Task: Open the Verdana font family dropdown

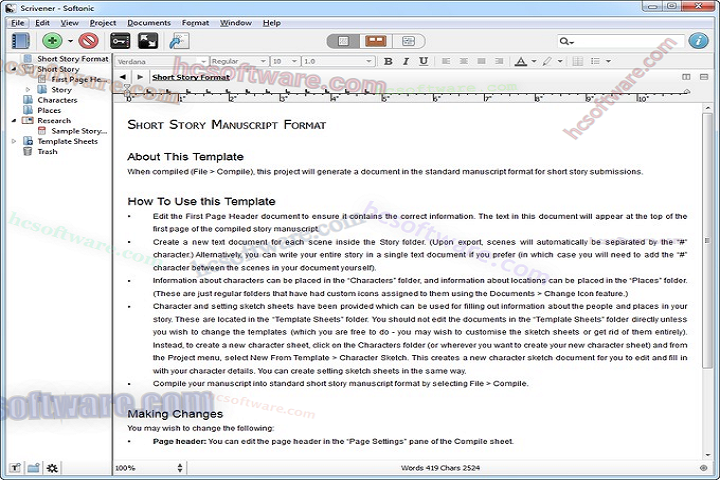Action: pos(161,61)
